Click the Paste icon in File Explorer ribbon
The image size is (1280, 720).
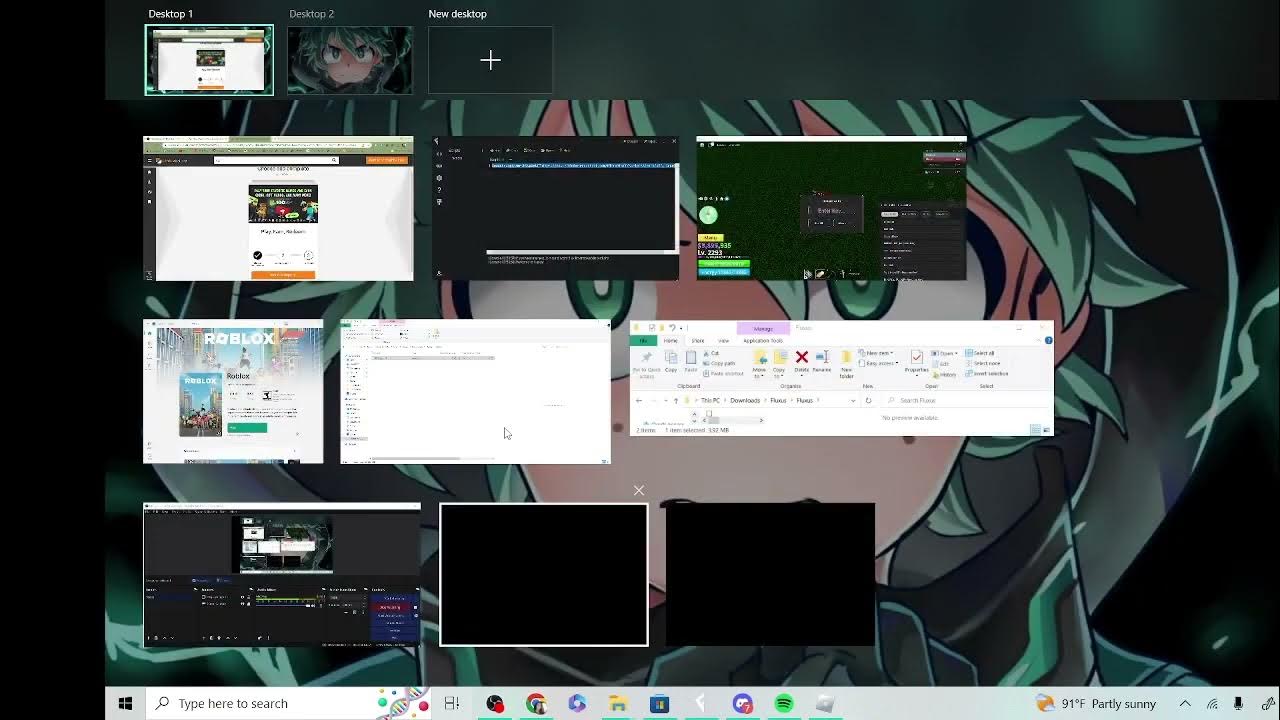tap(691, 360)
